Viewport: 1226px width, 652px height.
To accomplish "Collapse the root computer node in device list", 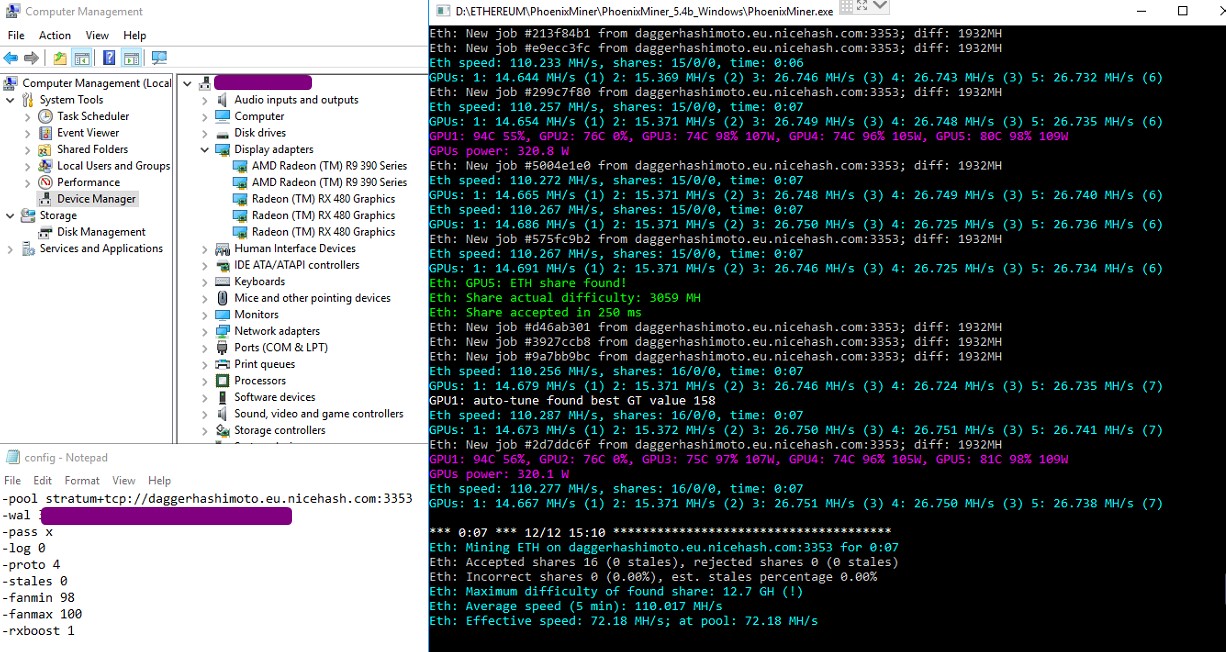I will coord(188,83).
